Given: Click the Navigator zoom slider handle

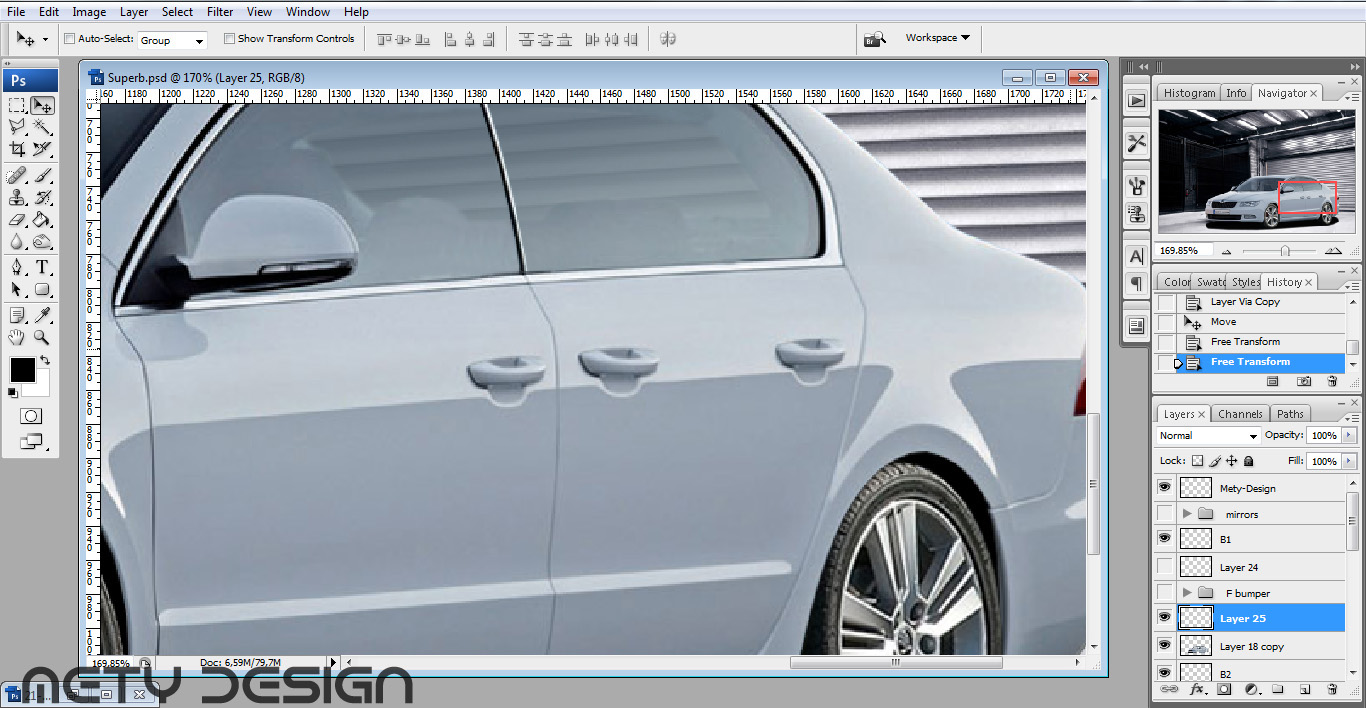Looking at the screenshot, I should pyautogui.click(x=1285, y=251).
